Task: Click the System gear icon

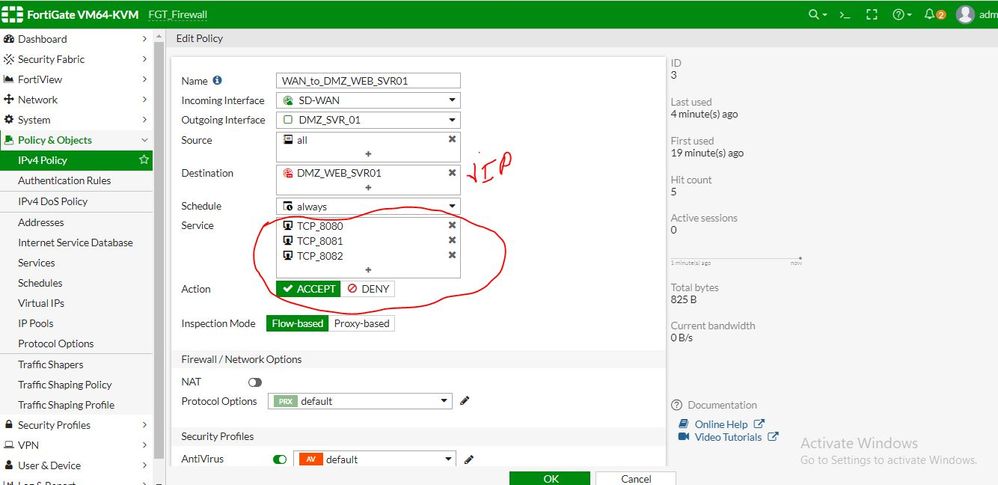Action: coord(9,120)
